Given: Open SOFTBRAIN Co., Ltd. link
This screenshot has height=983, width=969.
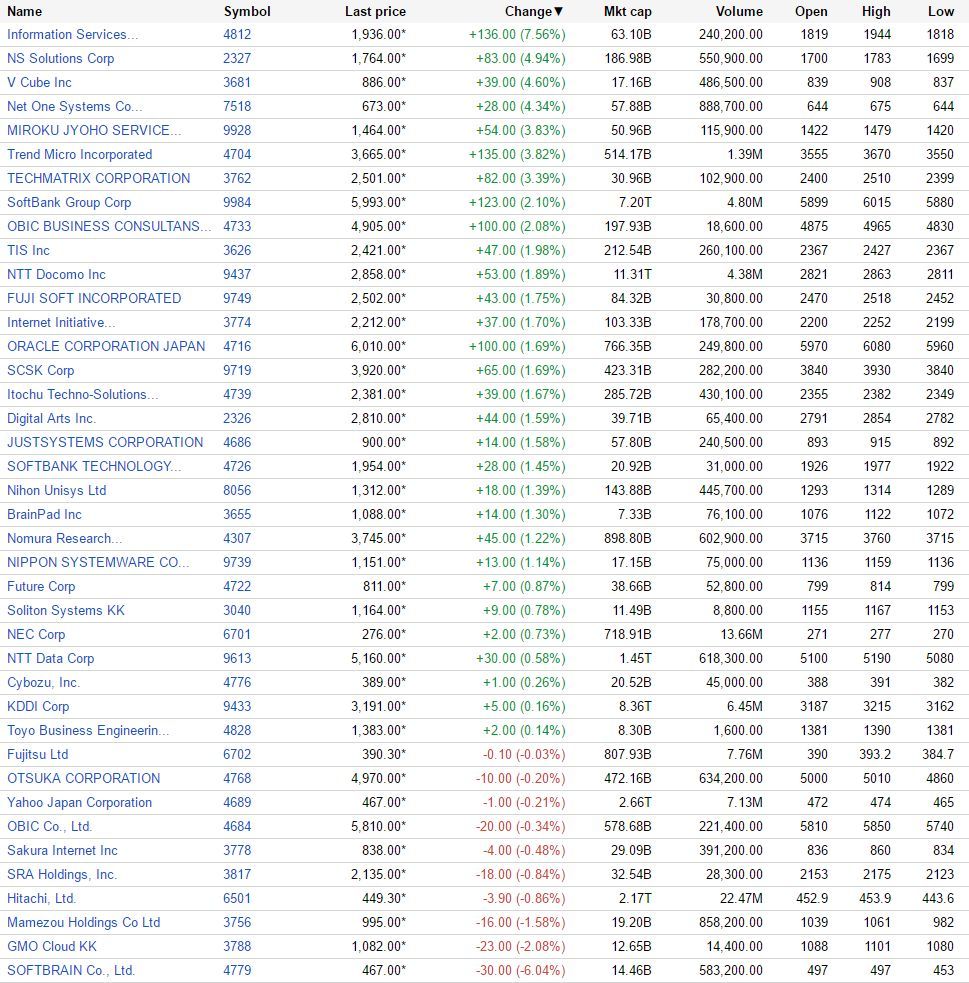Looking at the screenshot, I should pyautogui.click(x=71, y=970).
